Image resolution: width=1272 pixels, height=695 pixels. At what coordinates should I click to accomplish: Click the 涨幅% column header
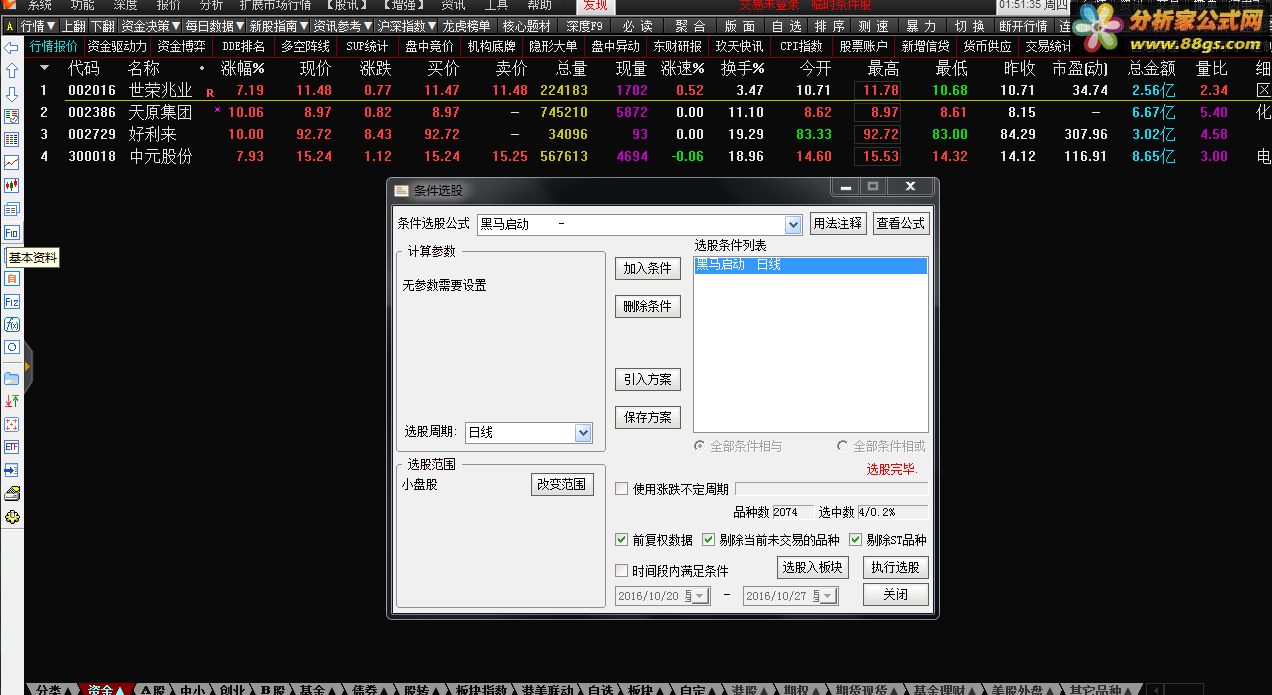pyautogui.click(x=243, y=68)
